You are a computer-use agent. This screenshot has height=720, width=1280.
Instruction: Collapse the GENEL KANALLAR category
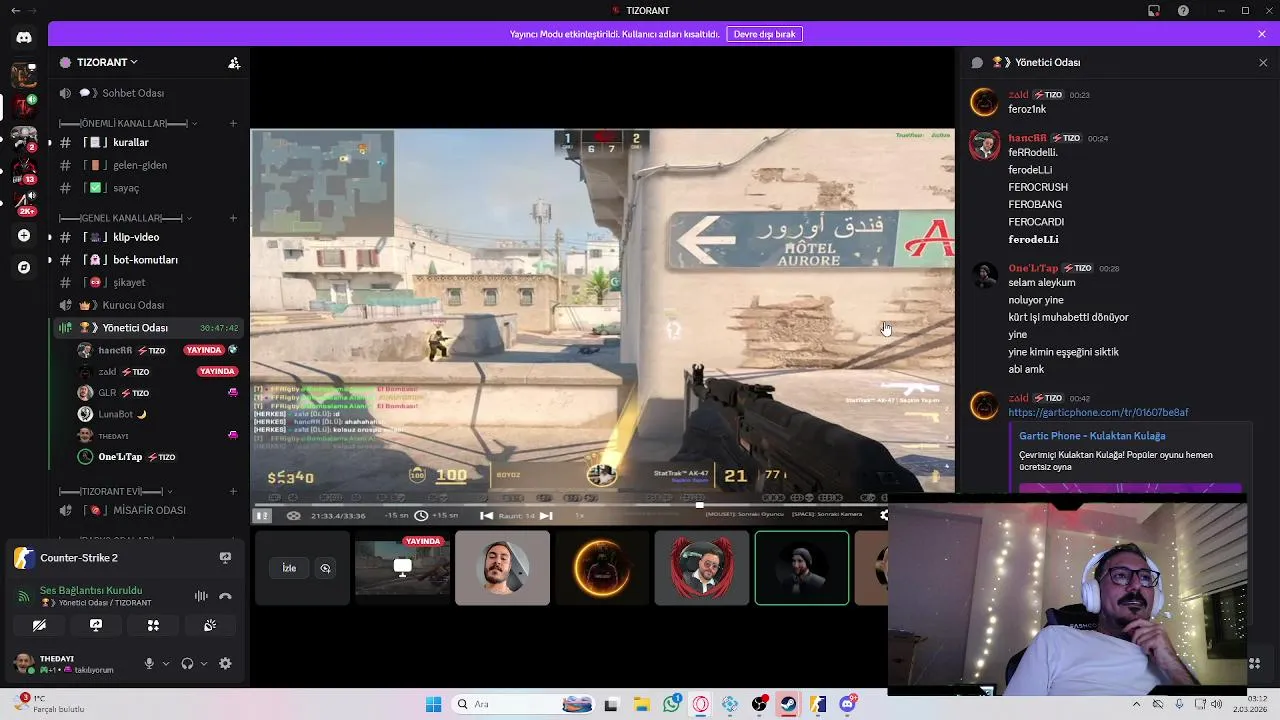(x=126, y=218)
